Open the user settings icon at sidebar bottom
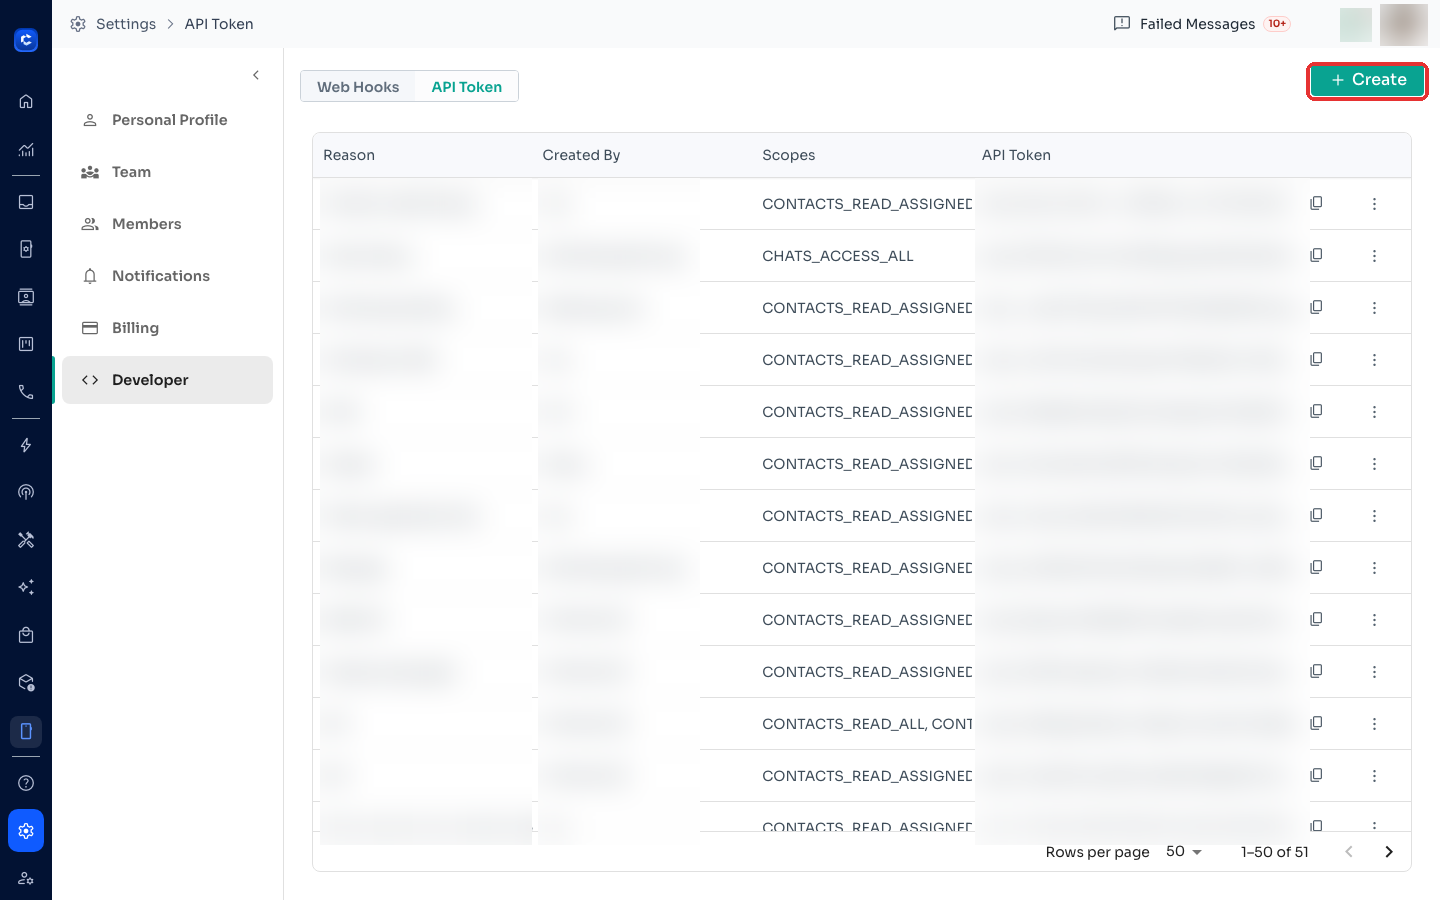Image resolution: width=1440 pixels, height=900 pixels. (26, 878)
